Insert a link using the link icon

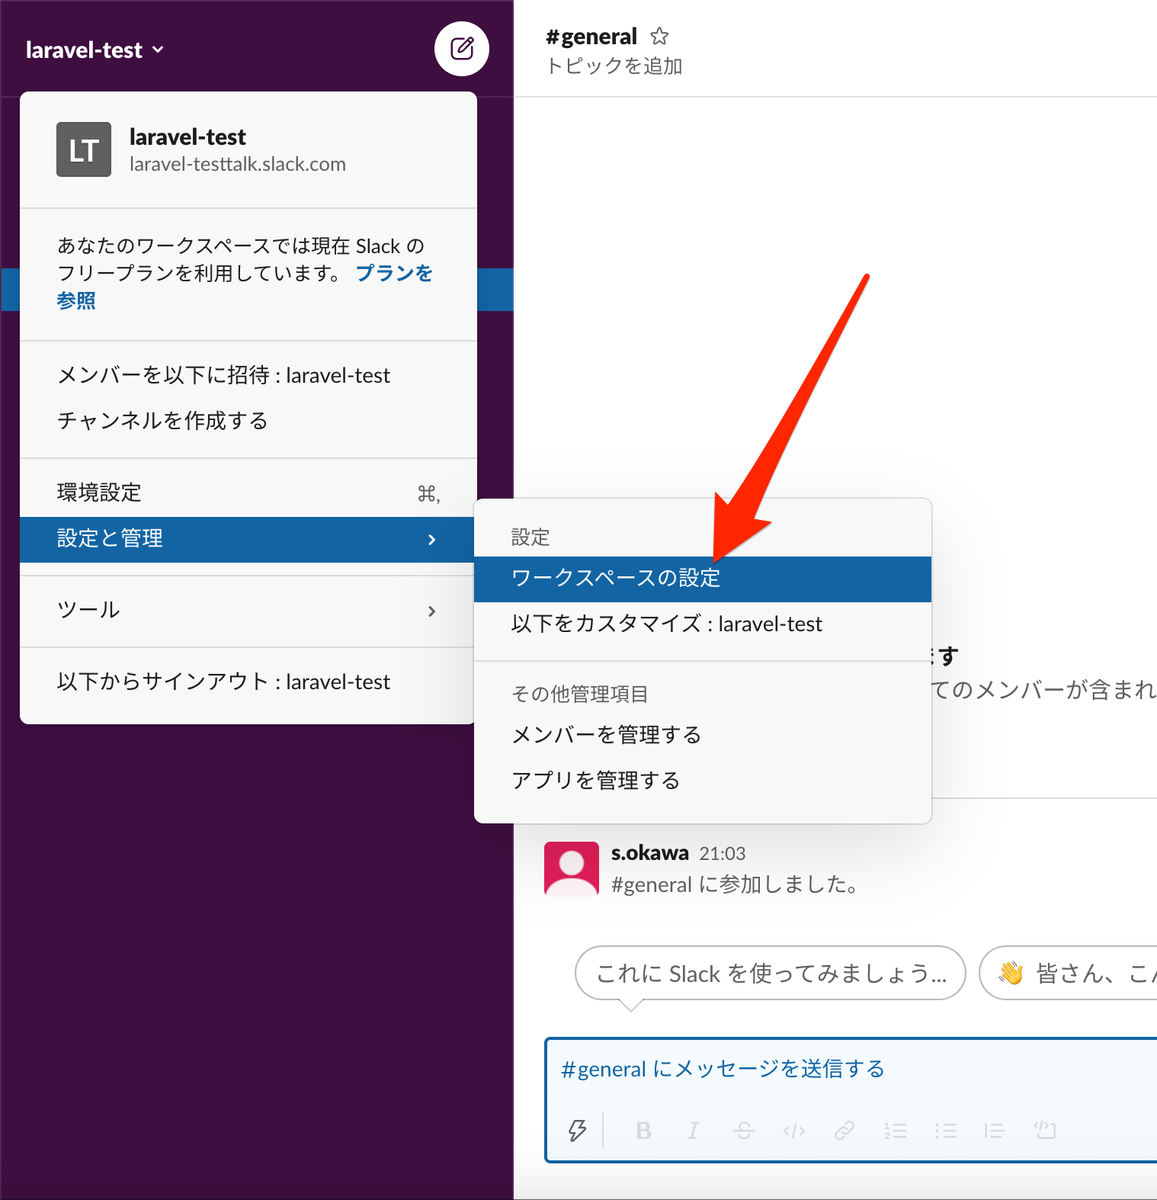(x=845, y=1130)
